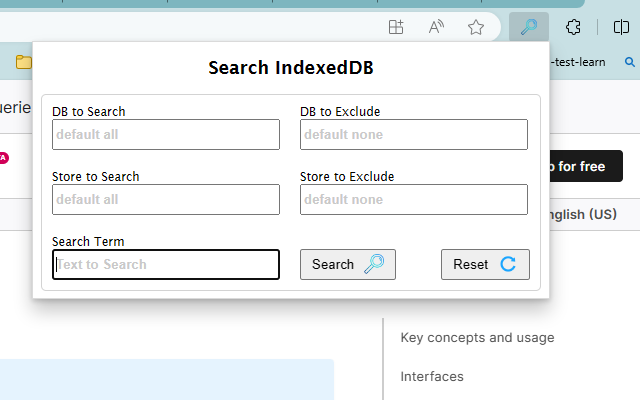Screen dimensions: 640x400
Task: Go to the Interfaces section link
Action: (432, 377)
